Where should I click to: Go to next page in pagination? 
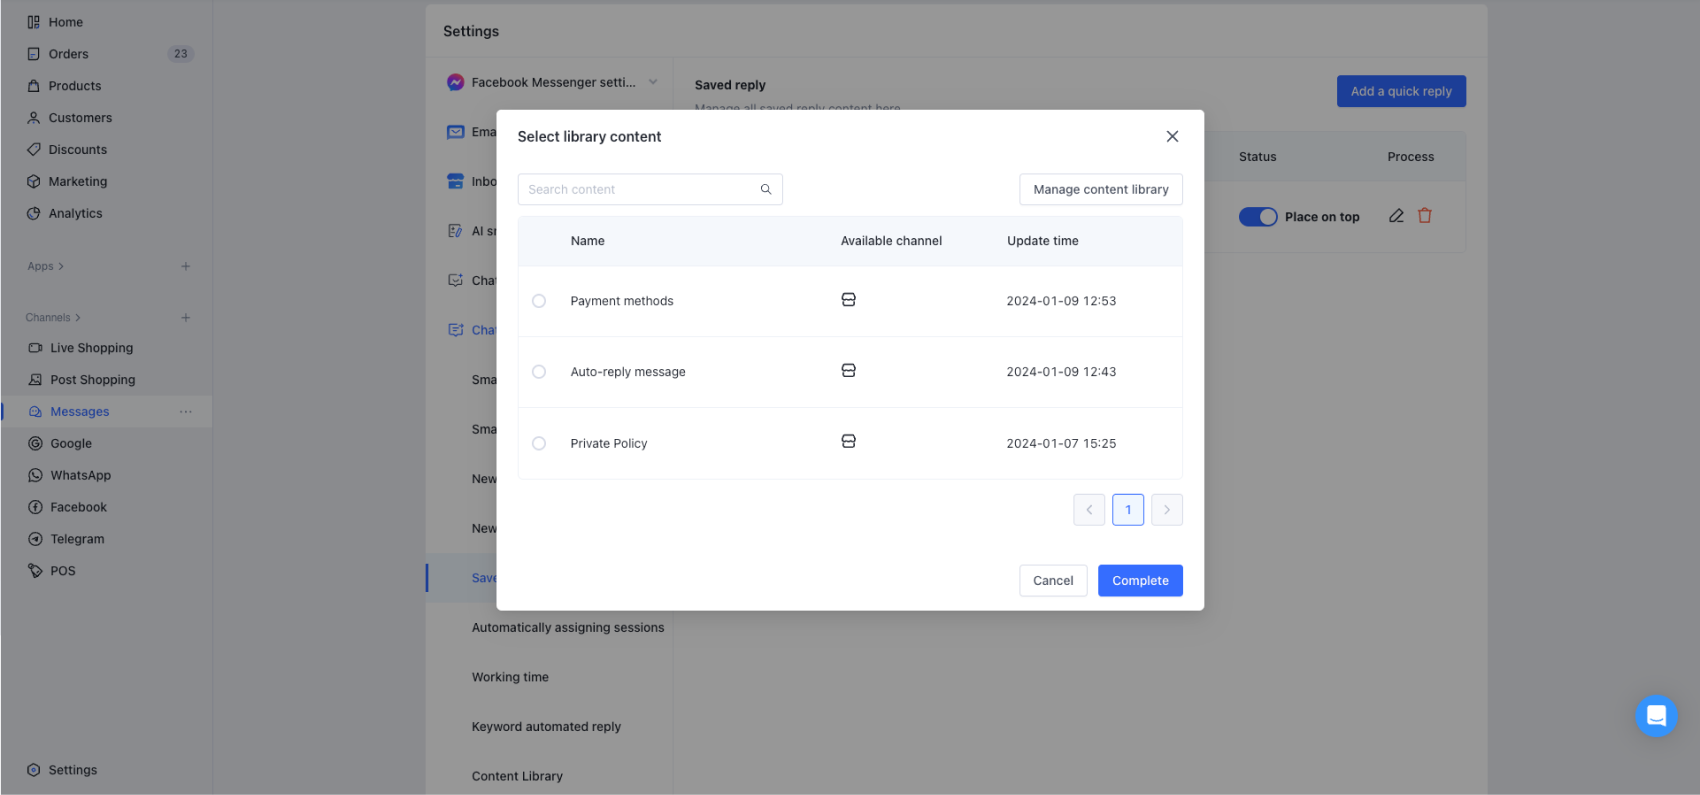1166,510
